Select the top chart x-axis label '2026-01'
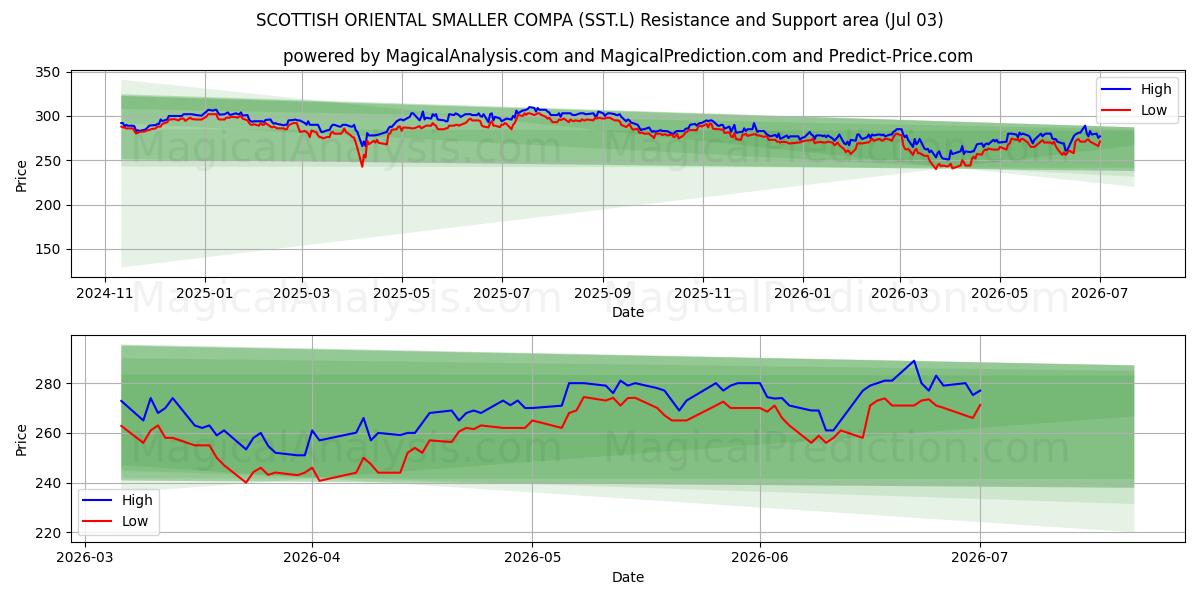The image size is (1200, 600). [803, 294]
